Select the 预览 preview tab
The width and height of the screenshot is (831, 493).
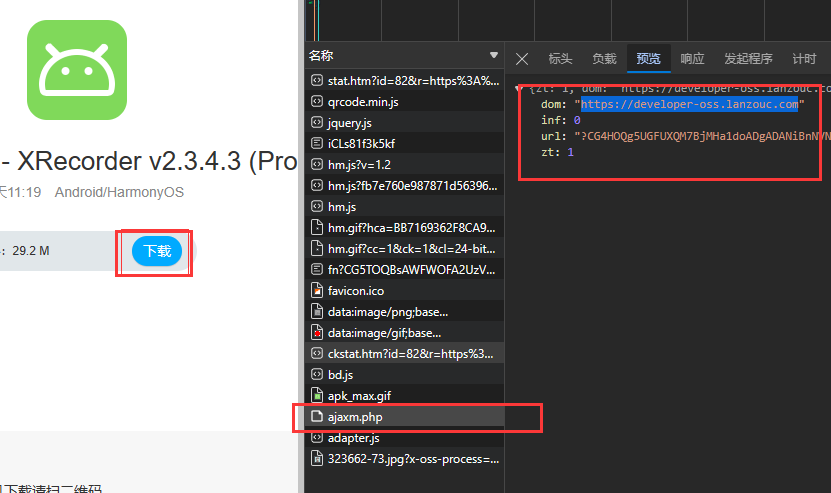tap(649, 59)
